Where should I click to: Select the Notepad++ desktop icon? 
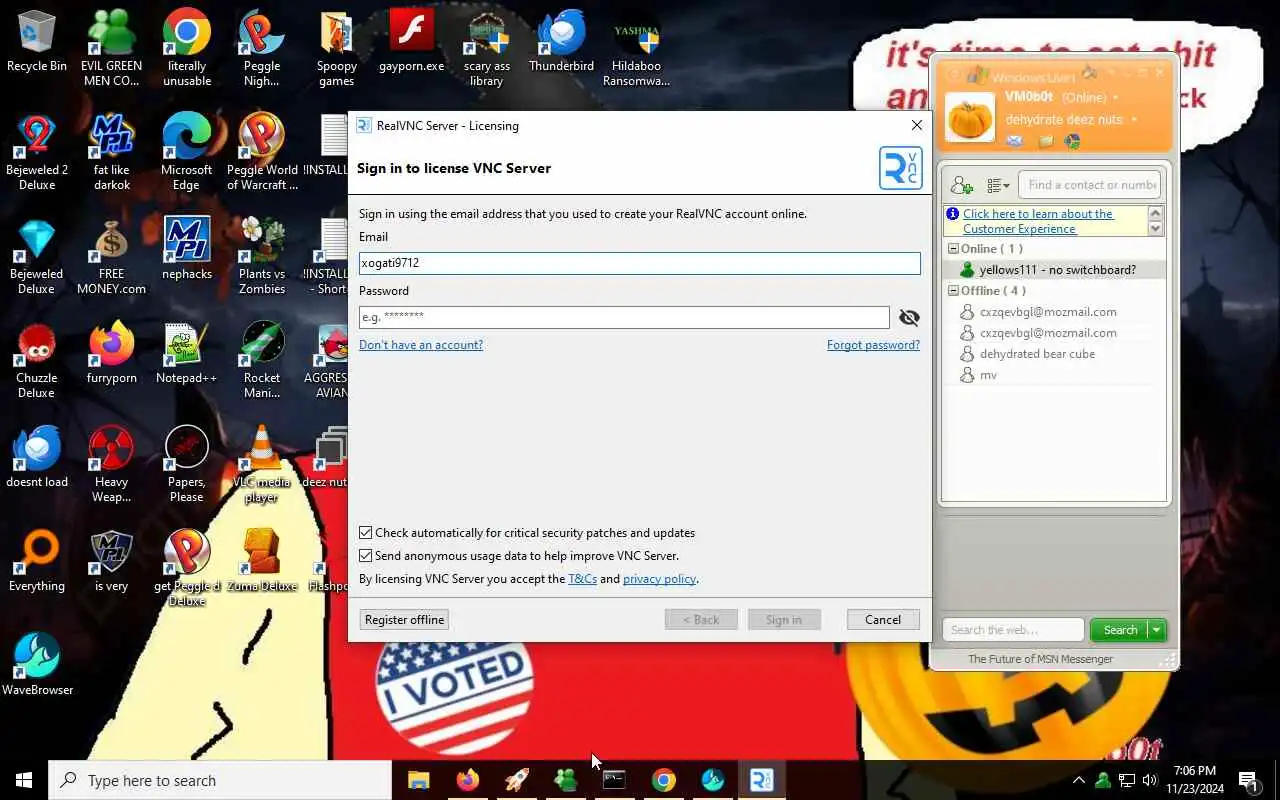186,352
